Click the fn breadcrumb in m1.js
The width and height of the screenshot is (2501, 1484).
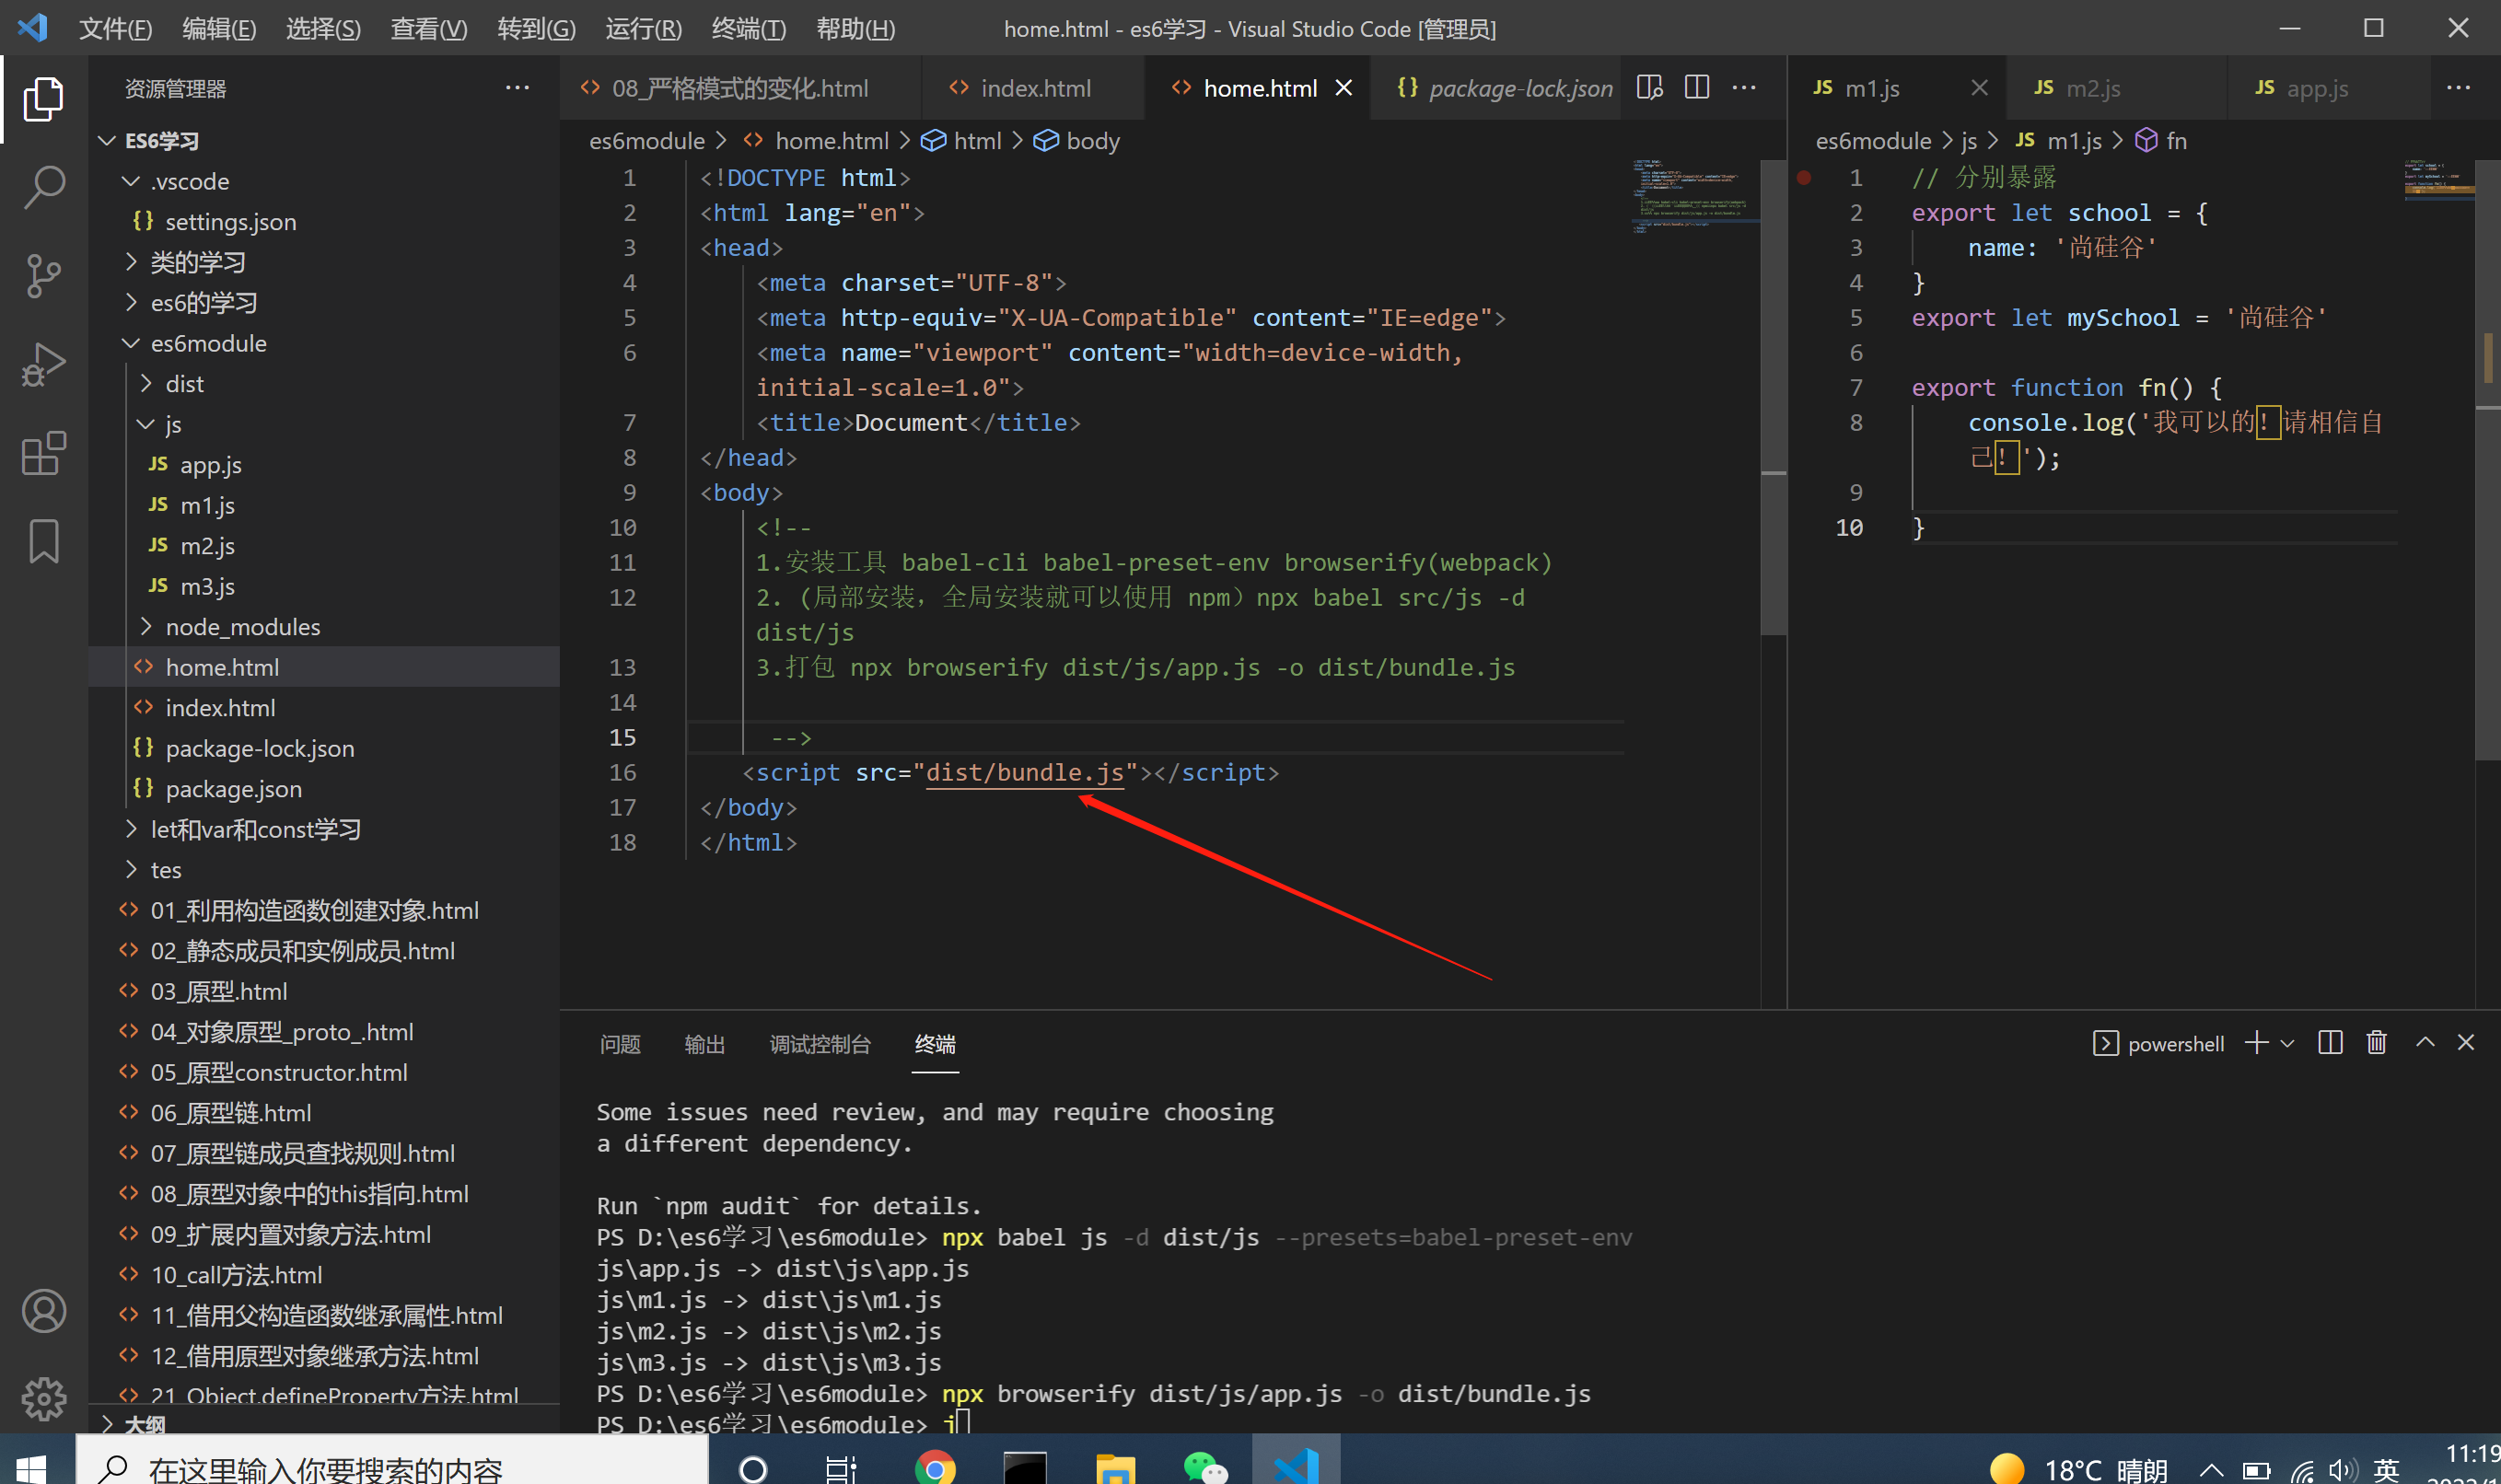(2162, 141)
